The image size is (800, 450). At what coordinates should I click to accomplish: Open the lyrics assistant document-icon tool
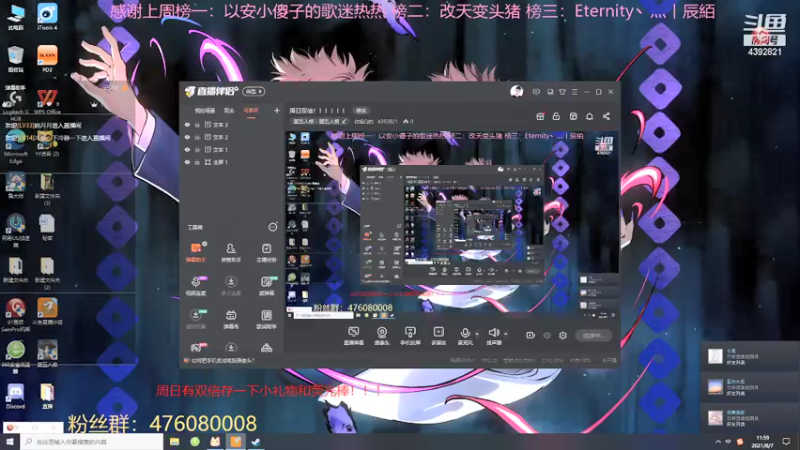[x=266, y=319]
